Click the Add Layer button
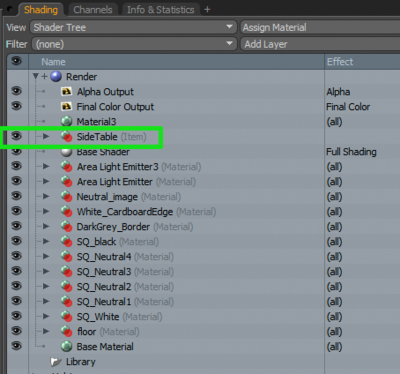 (320, 44)
